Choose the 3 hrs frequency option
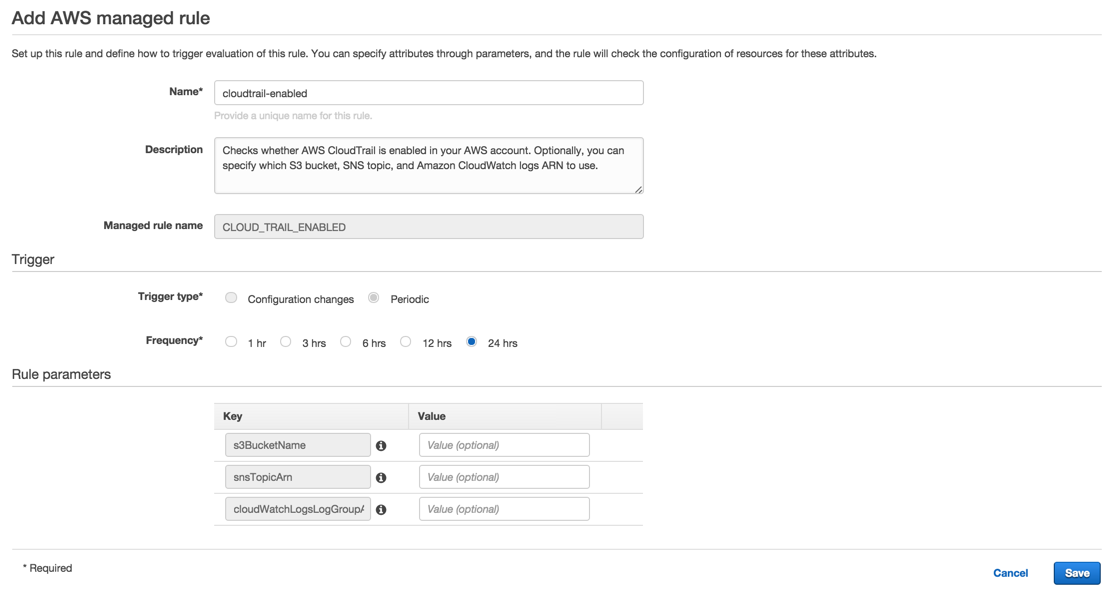This screenshot has width=1113, height=595. [285, 341]
